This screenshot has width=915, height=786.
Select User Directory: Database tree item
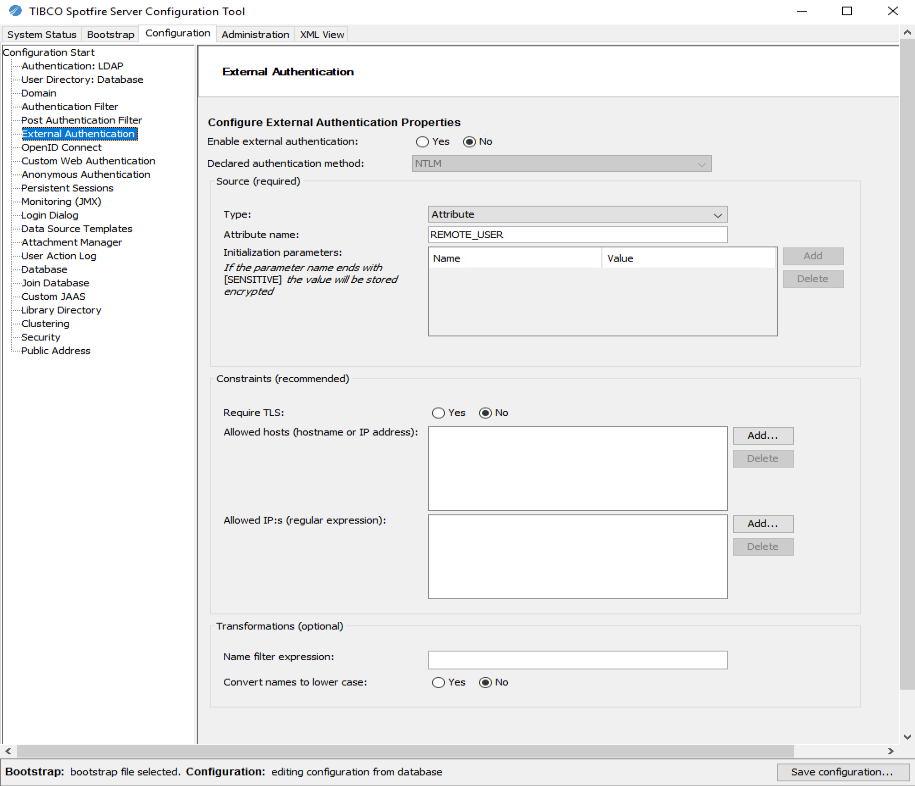pyautogui.click(x=82, y=80)
